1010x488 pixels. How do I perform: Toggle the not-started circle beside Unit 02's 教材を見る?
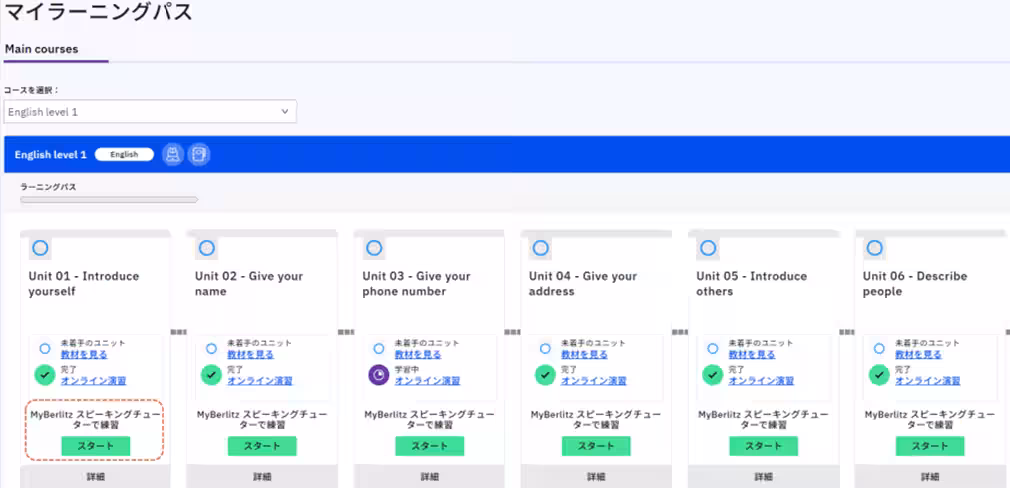[x=211, y=349]
